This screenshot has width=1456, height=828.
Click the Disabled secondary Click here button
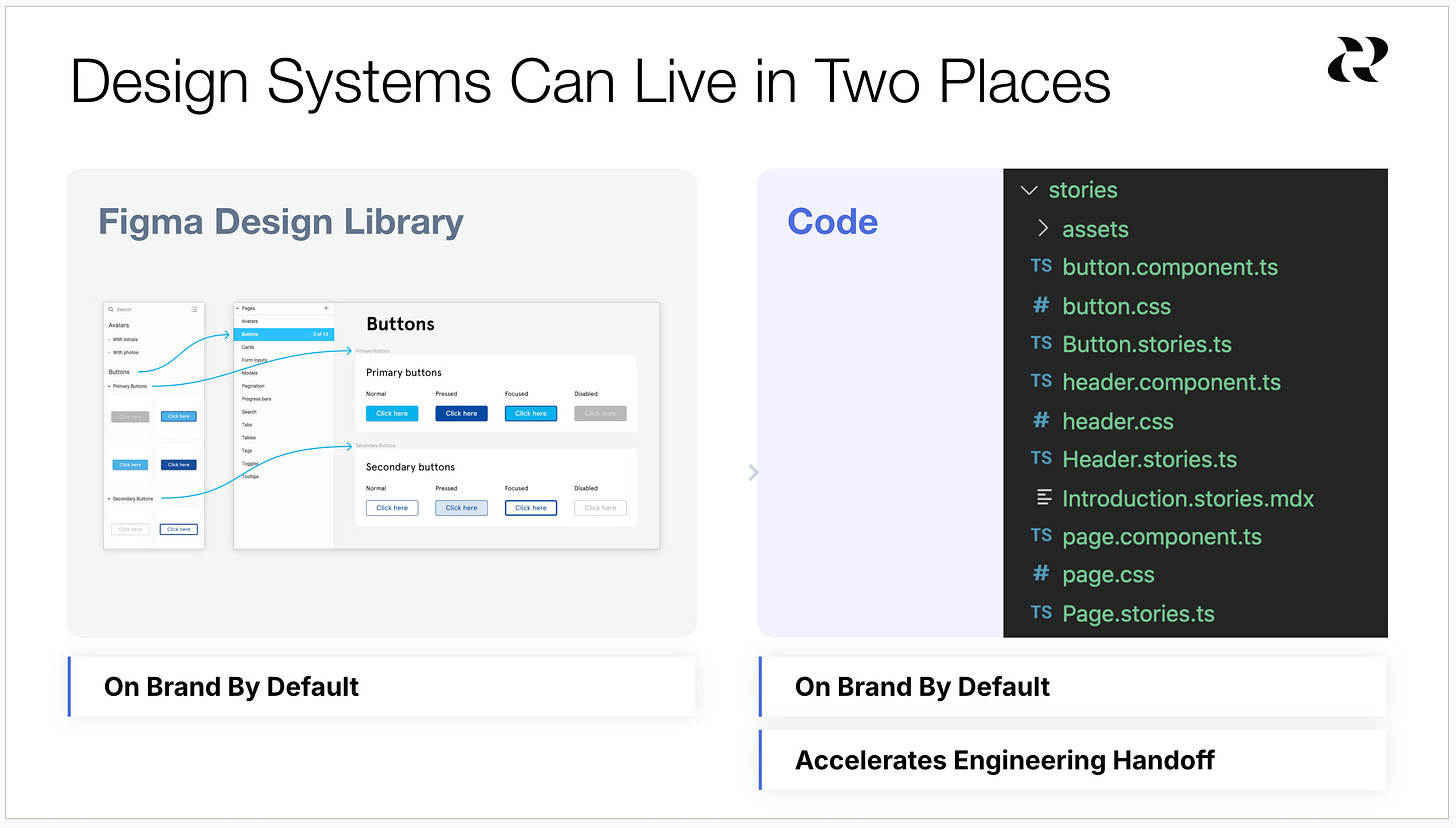click(600, 508)
